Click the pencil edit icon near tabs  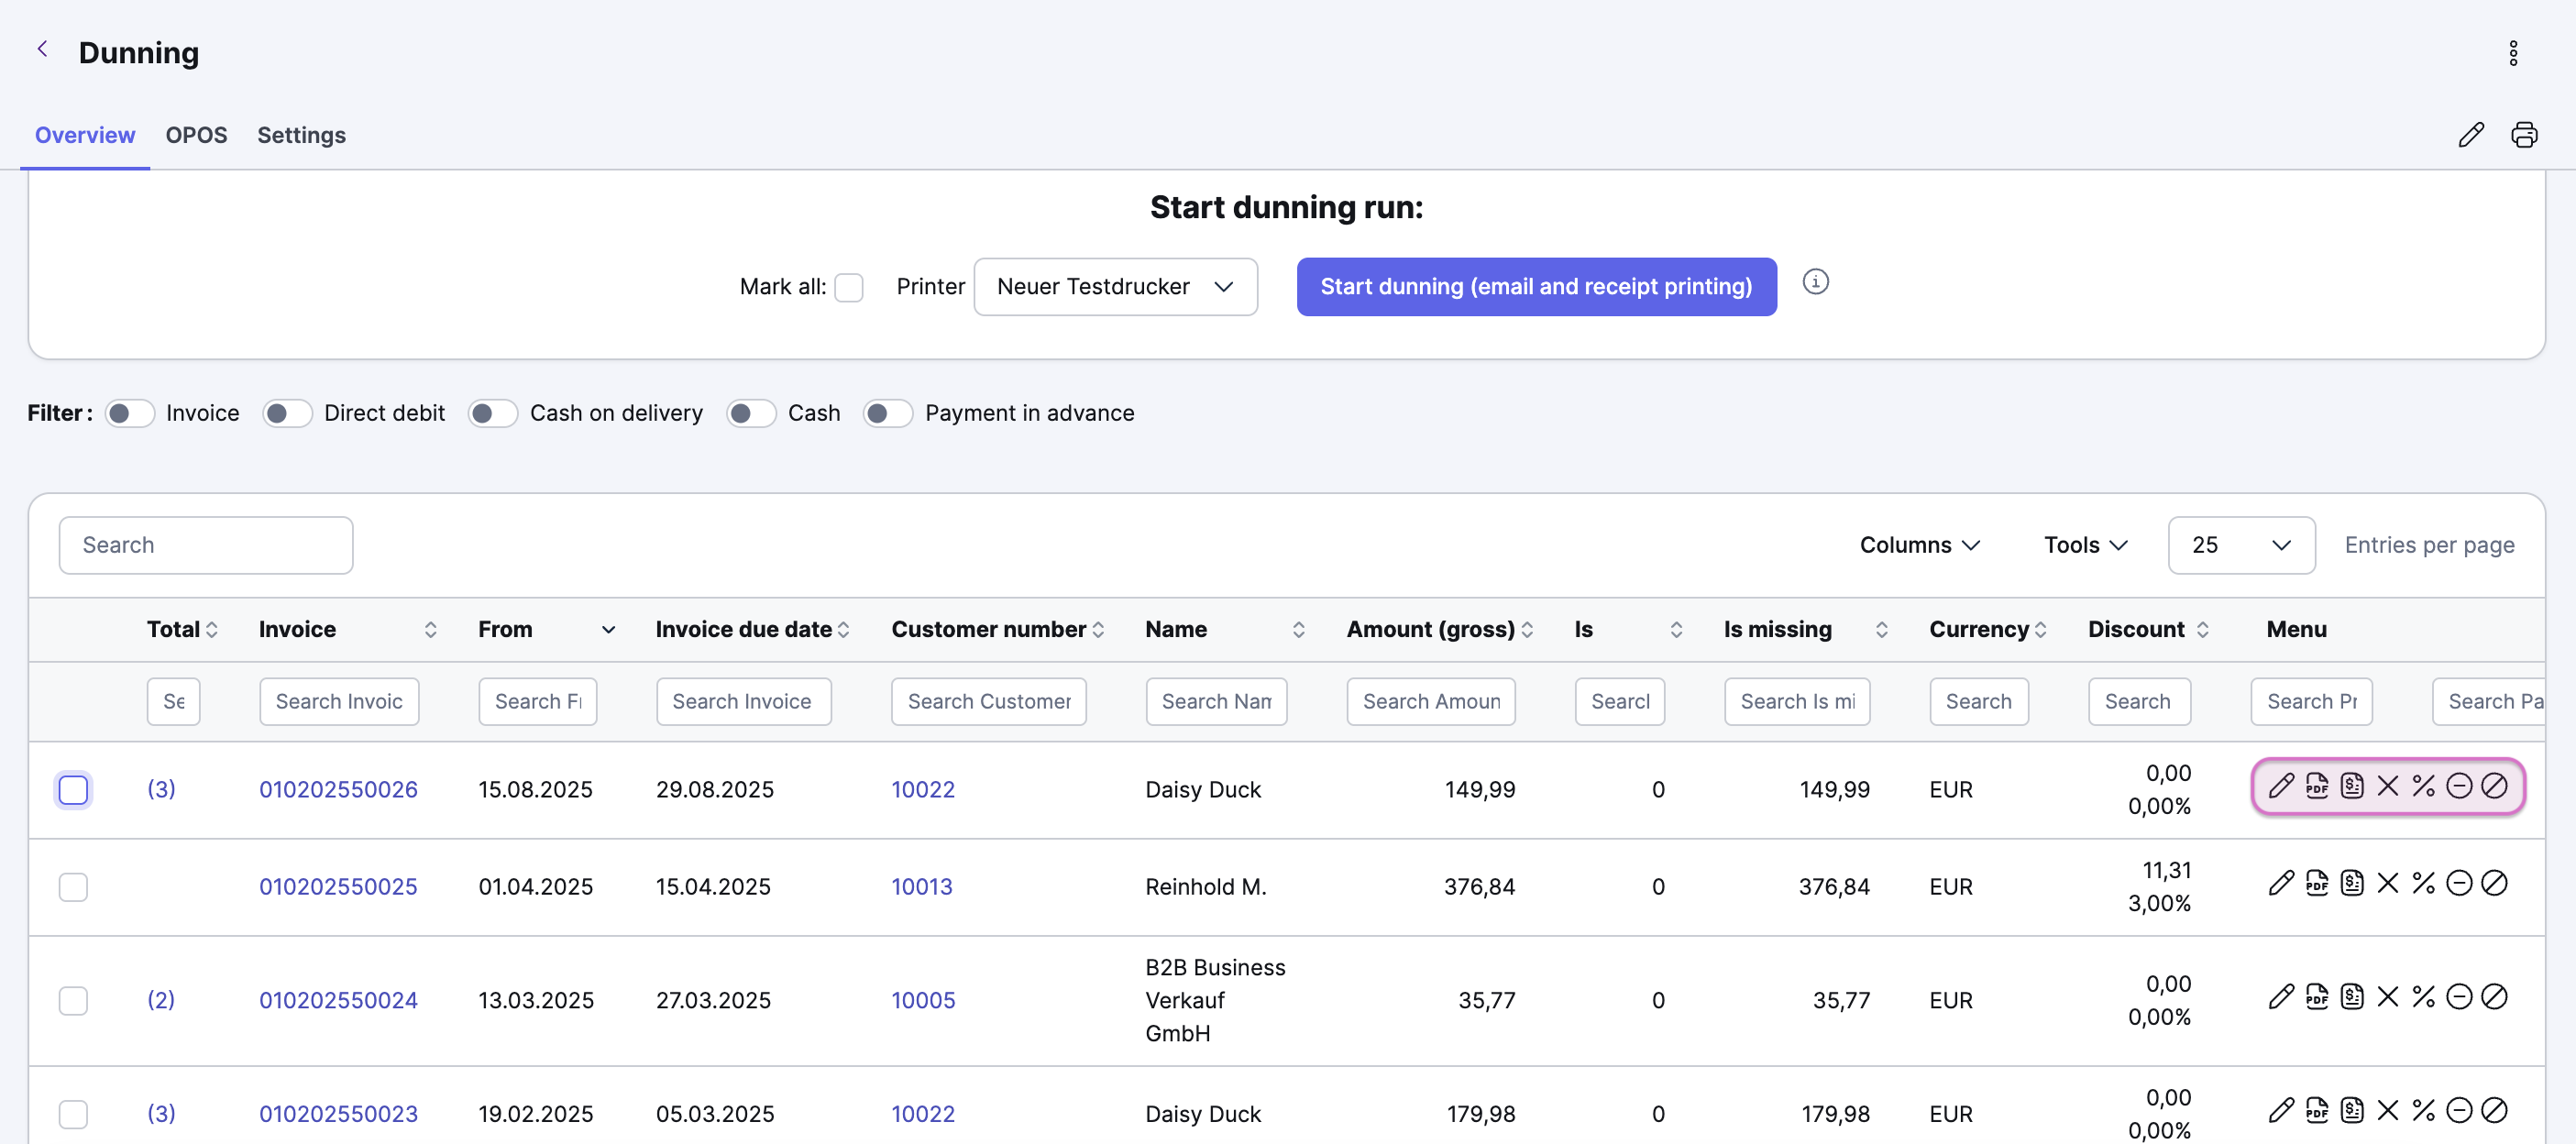[2471, 135]
